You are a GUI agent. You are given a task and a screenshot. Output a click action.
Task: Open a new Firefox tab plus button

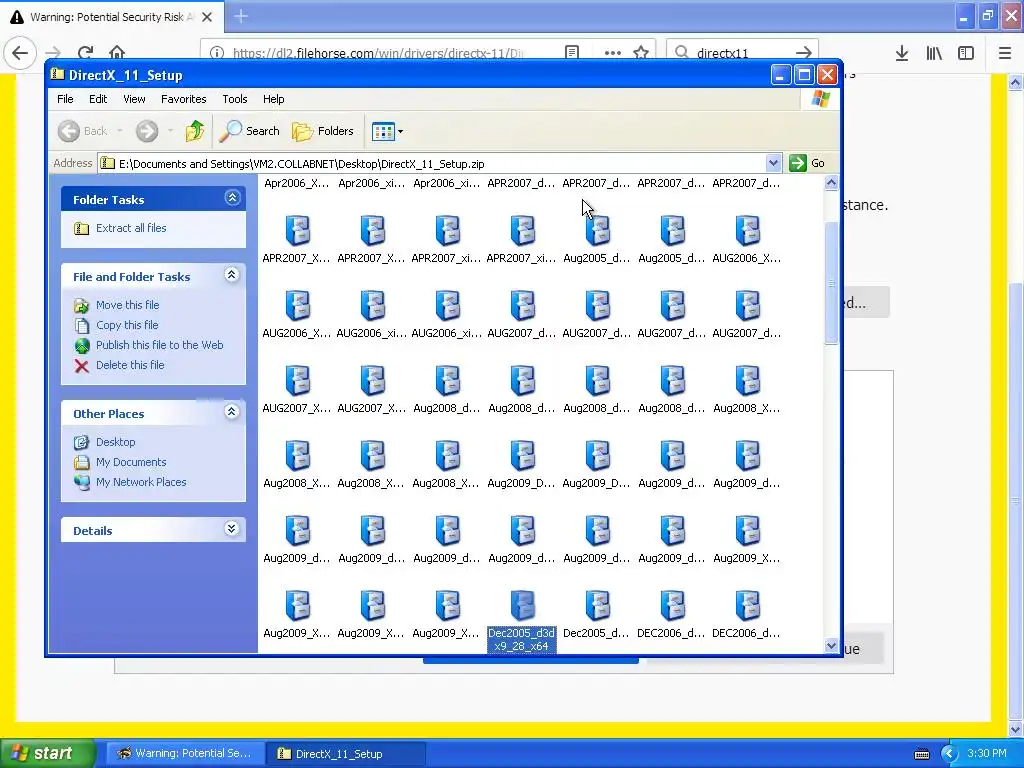tap(241, 16)
